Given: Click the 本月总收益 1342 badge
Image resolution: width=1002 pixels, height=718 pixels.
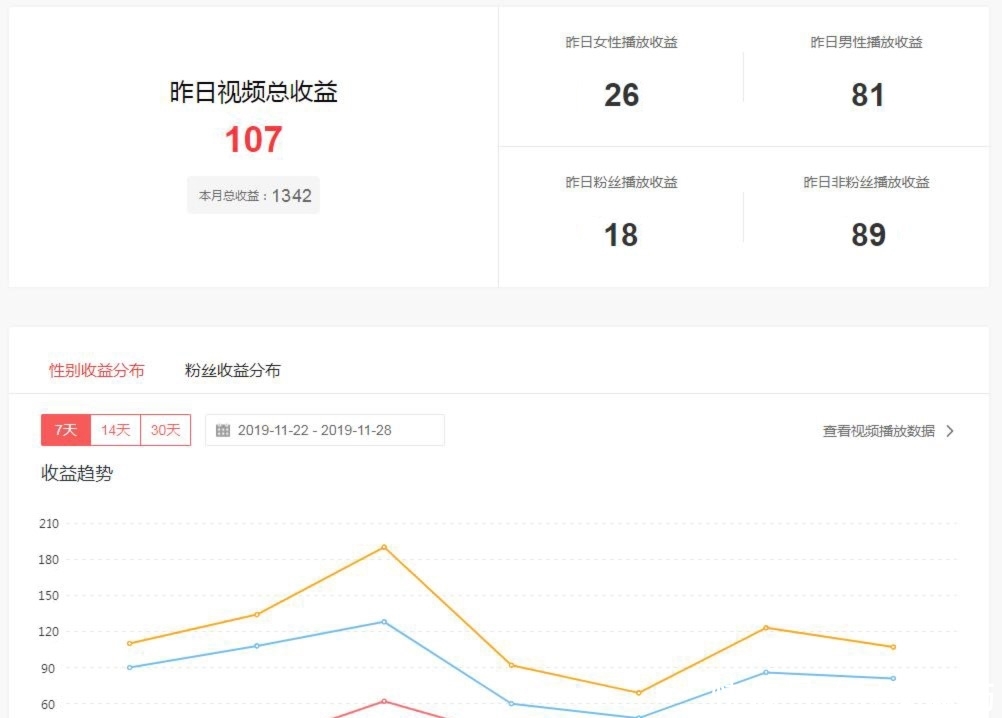Looking at the screenshot, I should [x=254, y=196].
